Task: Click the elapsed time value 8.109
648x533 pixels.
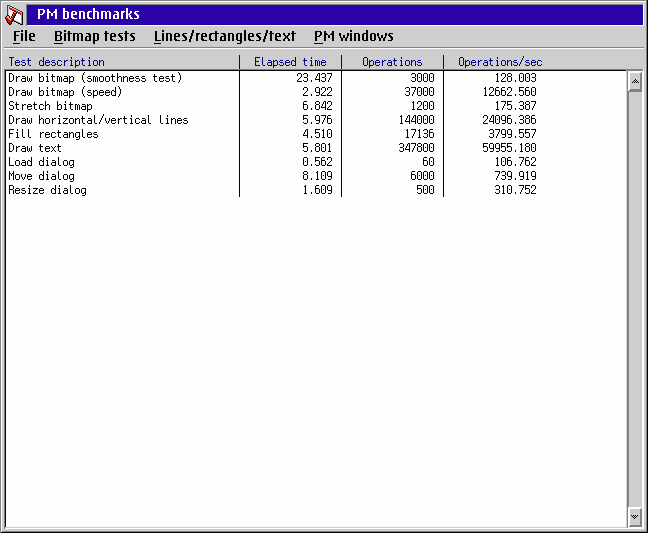Action: coord(317,176)
